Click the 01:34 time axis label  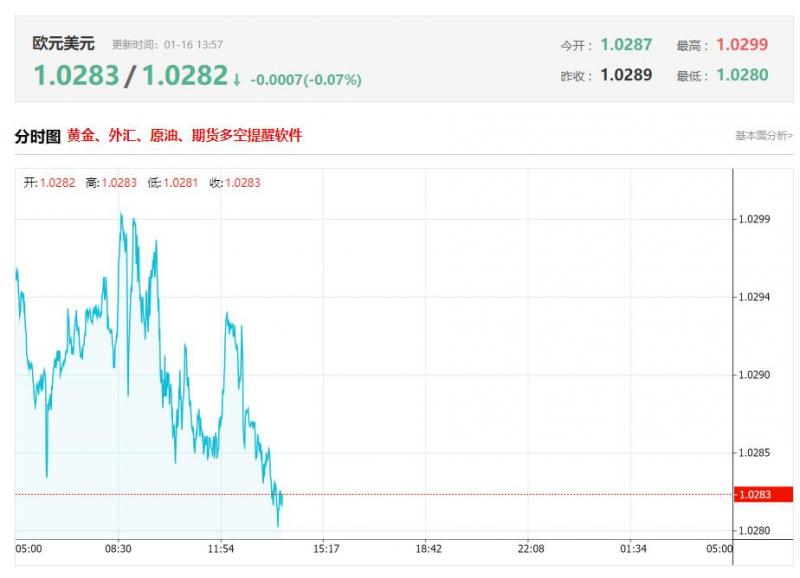click(634, 549)
